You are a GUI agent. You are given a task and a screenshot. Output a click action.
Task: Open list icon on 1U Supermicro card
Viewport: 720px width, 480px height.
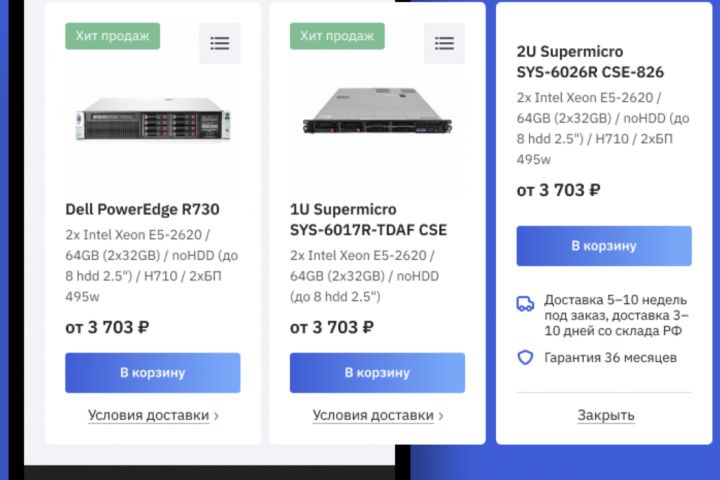(x=444, y=43)
